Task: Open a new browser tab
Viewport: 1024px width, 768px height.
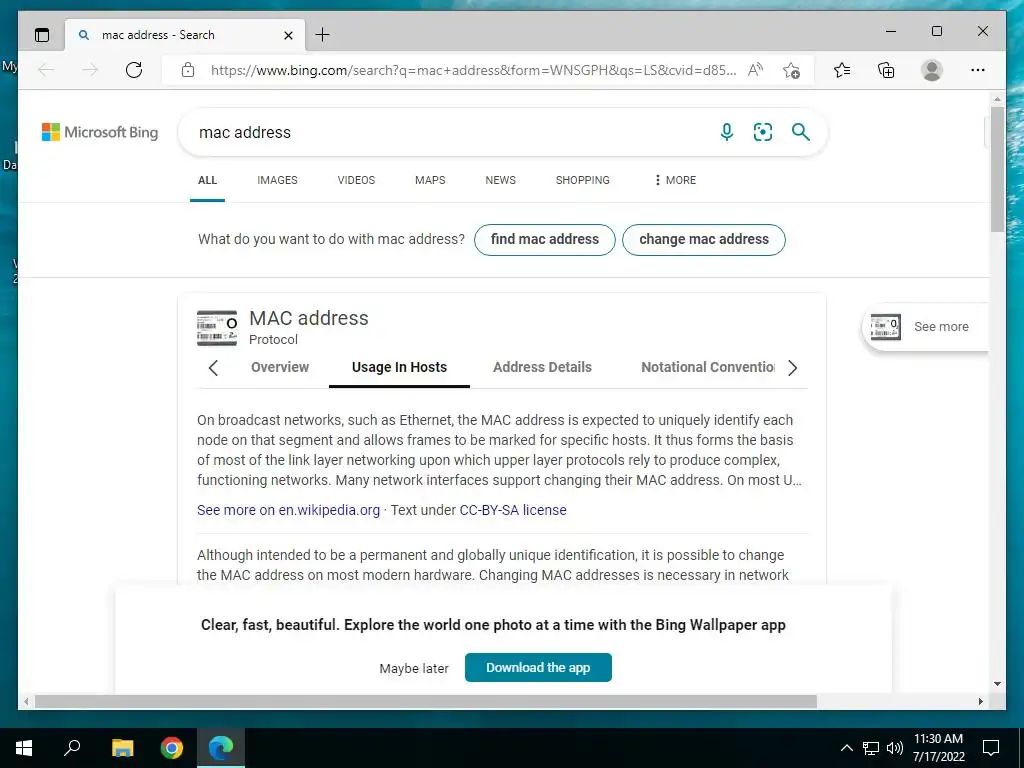Action: (x=323, y=35)
